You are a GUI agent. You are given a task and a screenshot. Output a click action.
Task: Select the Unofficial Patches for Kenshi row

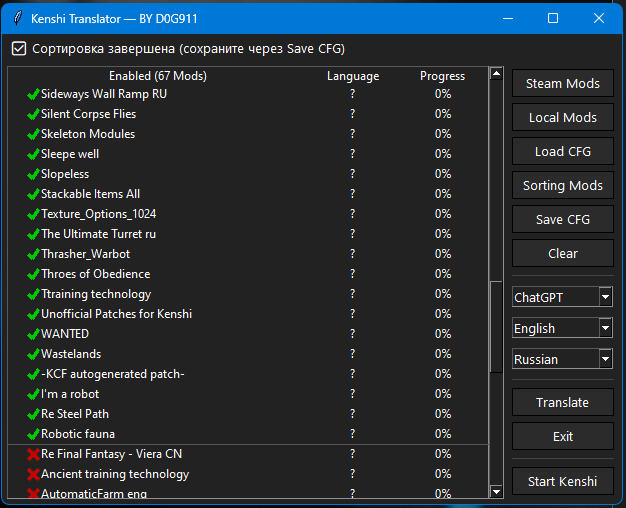click(116, 314)
